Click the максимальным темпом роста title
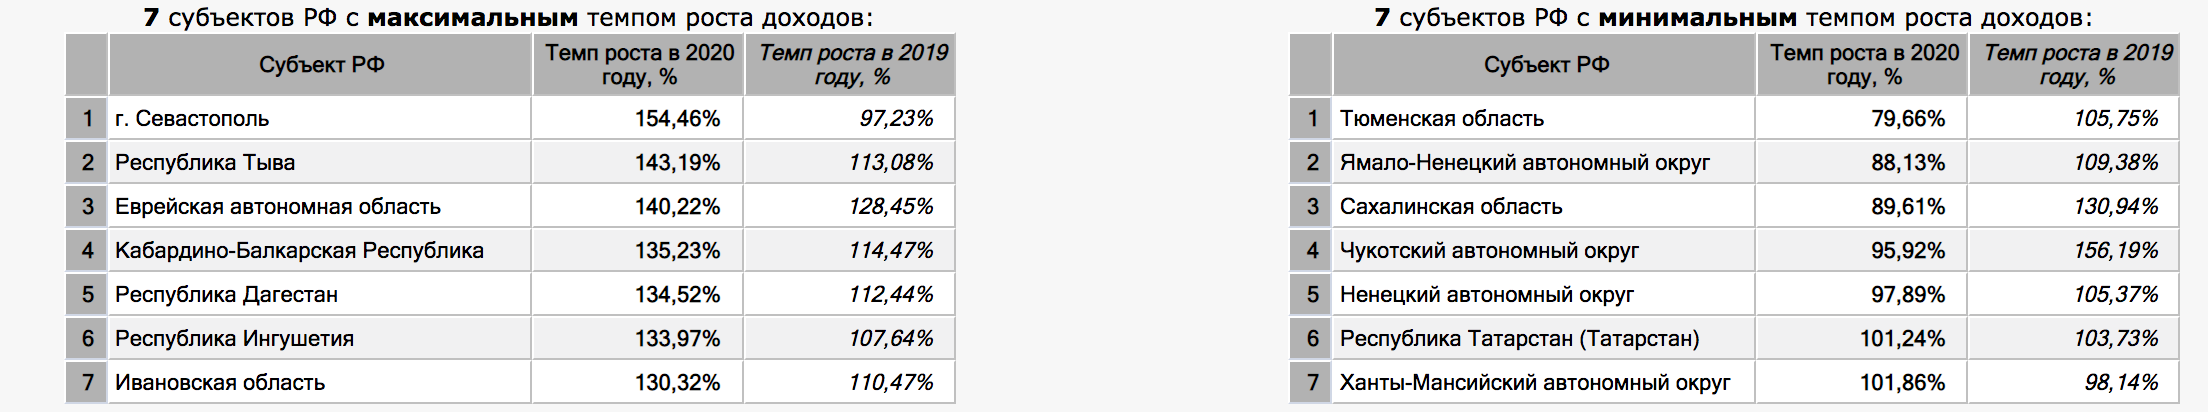Viewport: 2208px width, 412px height. pos(620,17)
